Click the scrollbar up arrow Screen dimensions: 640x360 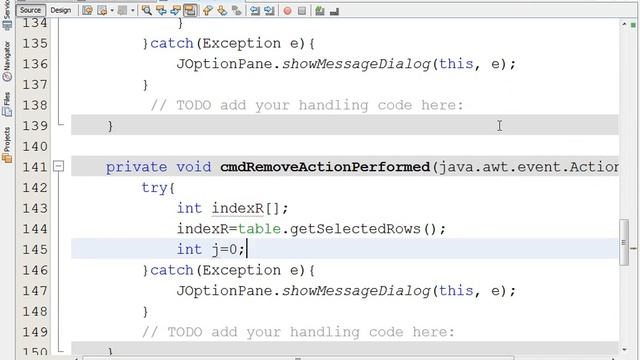click(624, 24)
